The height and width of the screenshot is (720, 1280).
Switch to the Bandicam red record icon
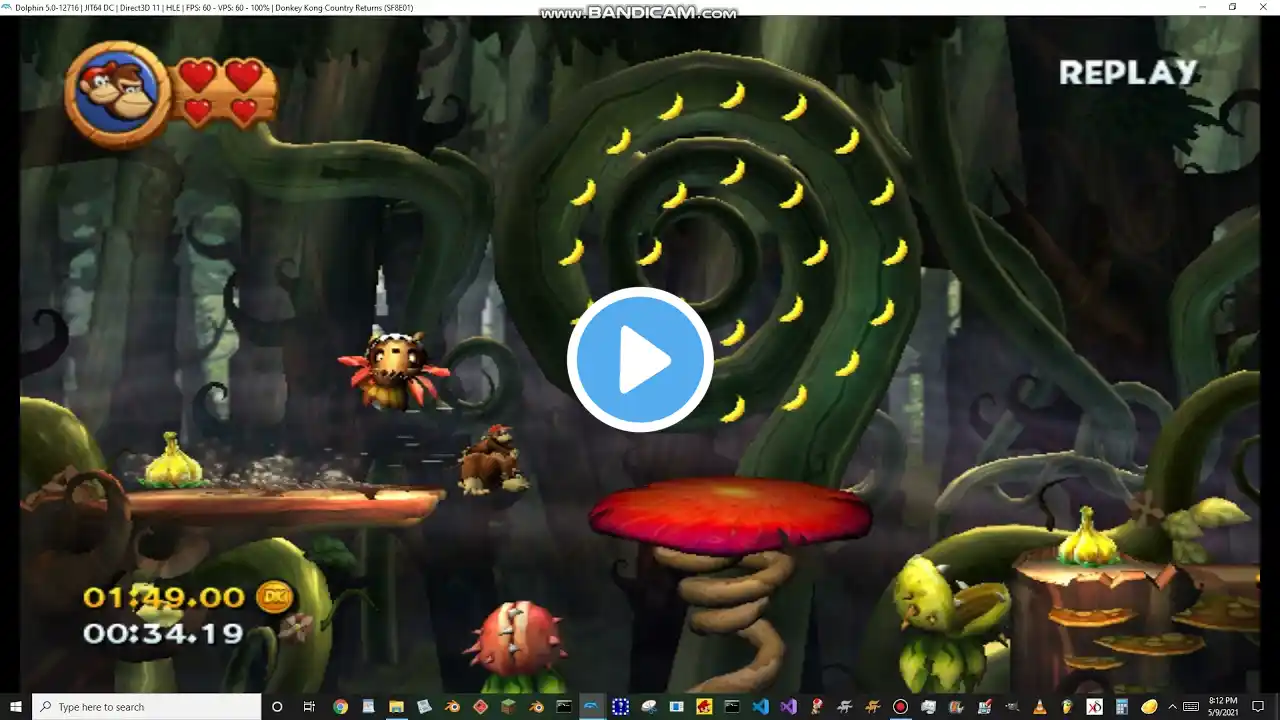[x=900, y=707]
